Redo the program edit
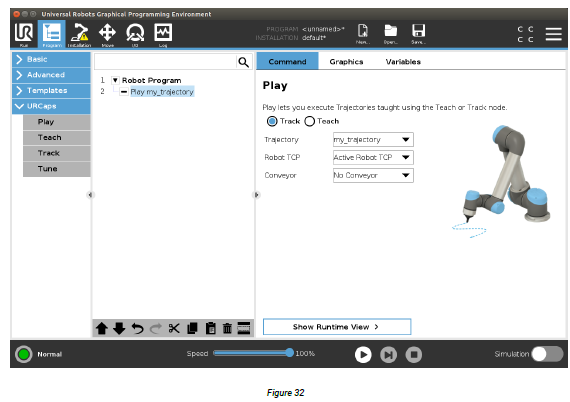Viewport: 570px width, 402px height. point(156,328)
